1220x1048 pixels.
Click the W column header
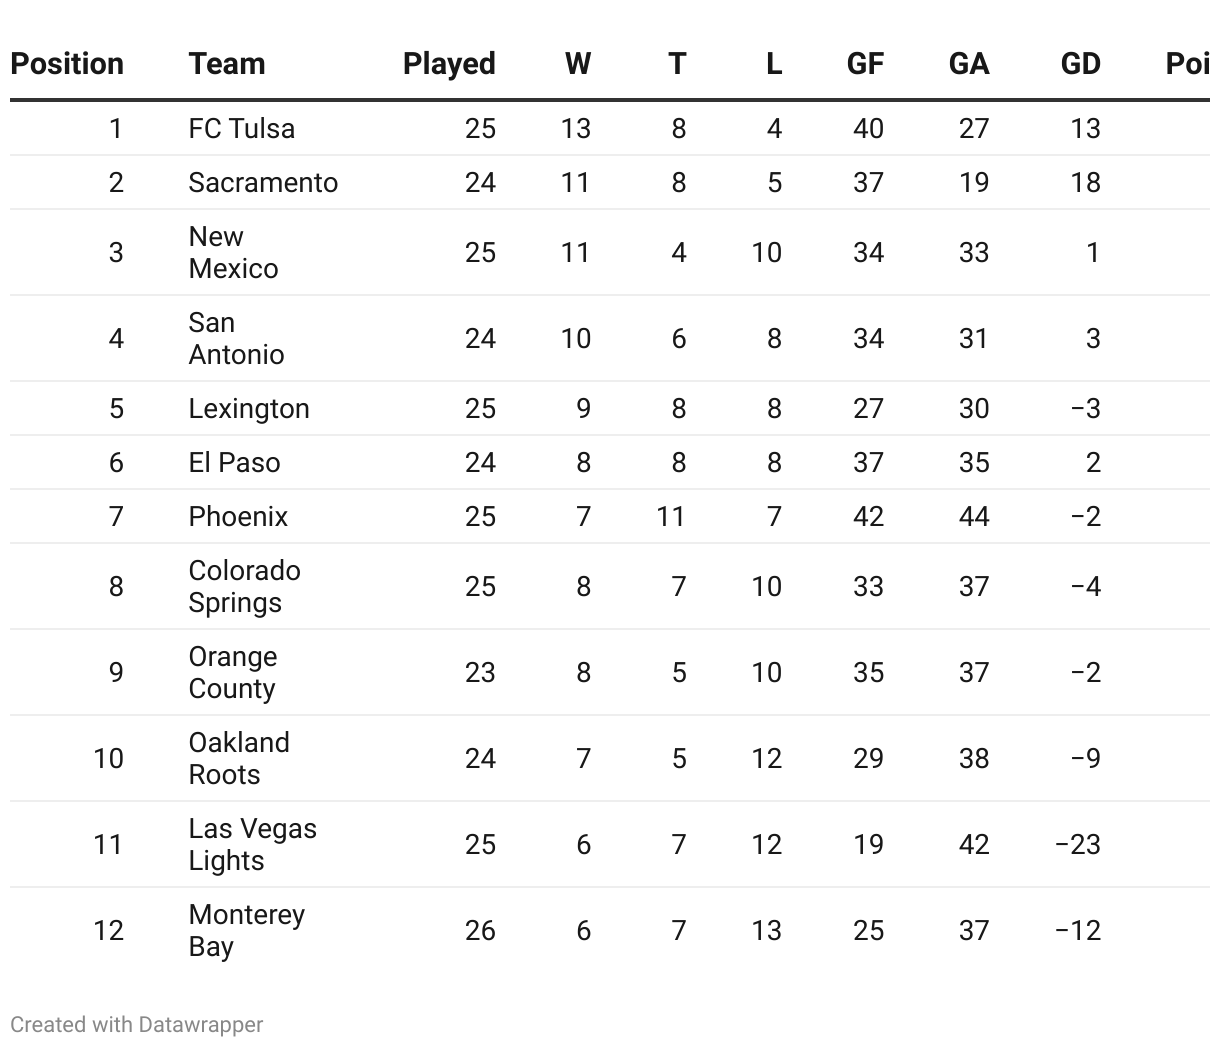pos(578,64)
